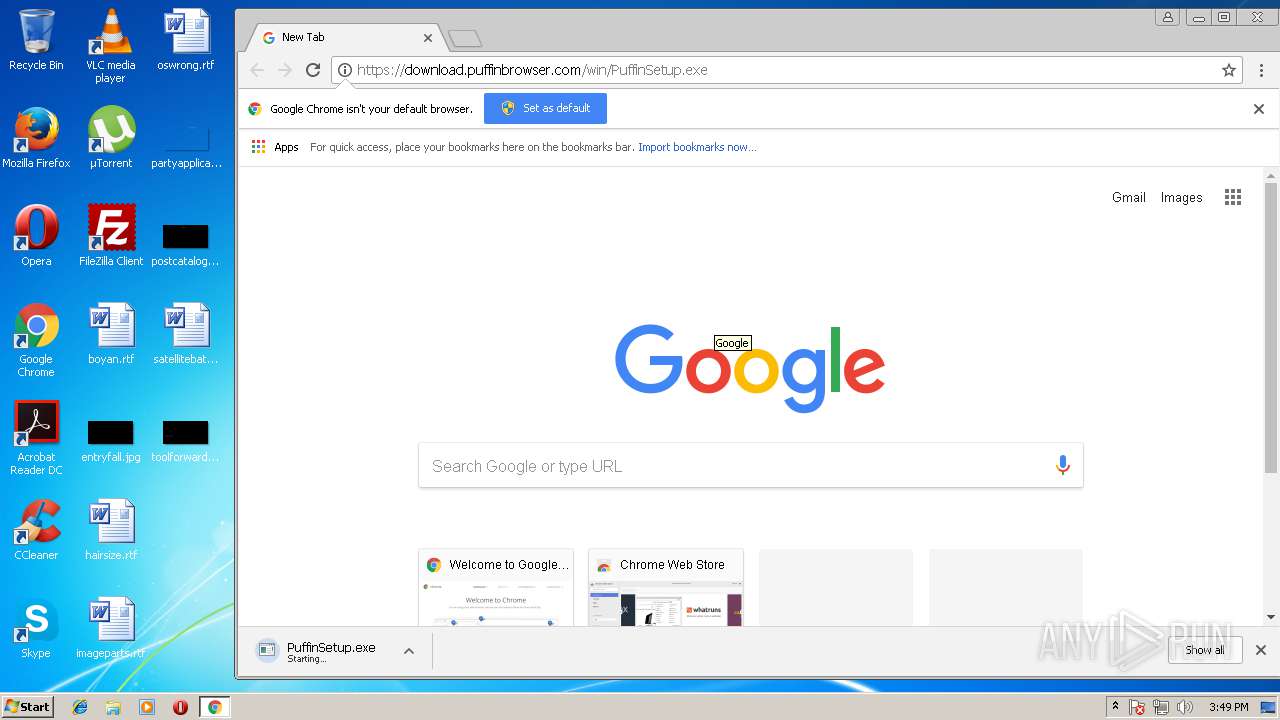View site information icon in address bar
Image resolution: width=1280 pixels, height=720 pixels.
[344, 70]
